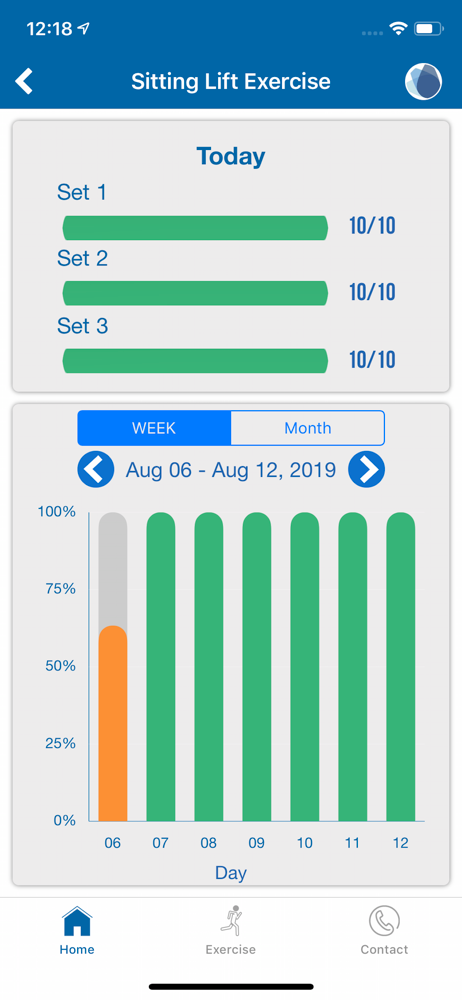The height and width of the screenshot is (1000, 462).
Task: Tap the Wi-Fi status icon
Action: click(x=399, y=29)
